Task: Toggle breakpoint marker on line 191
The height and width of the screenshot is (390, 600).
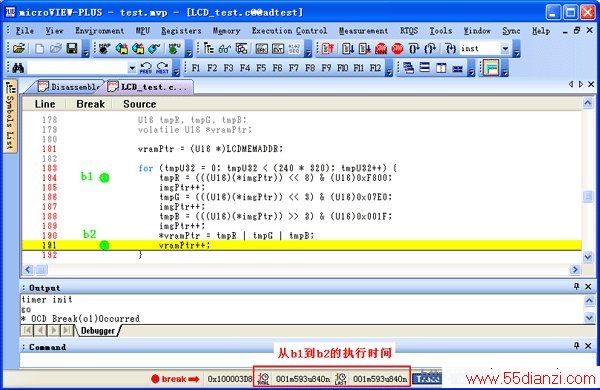Action: (104, 245)
